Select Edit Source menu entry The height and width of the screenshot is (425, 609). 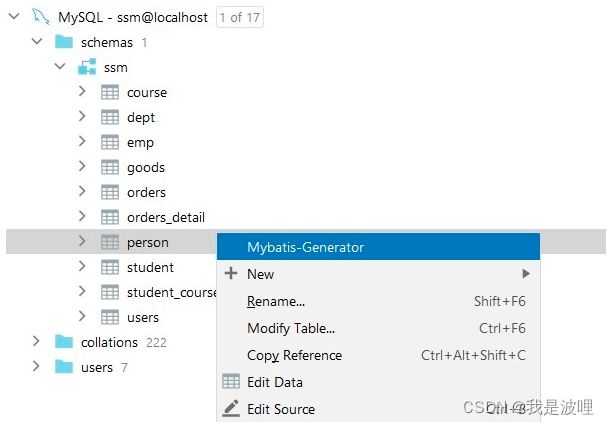point(378,409)
